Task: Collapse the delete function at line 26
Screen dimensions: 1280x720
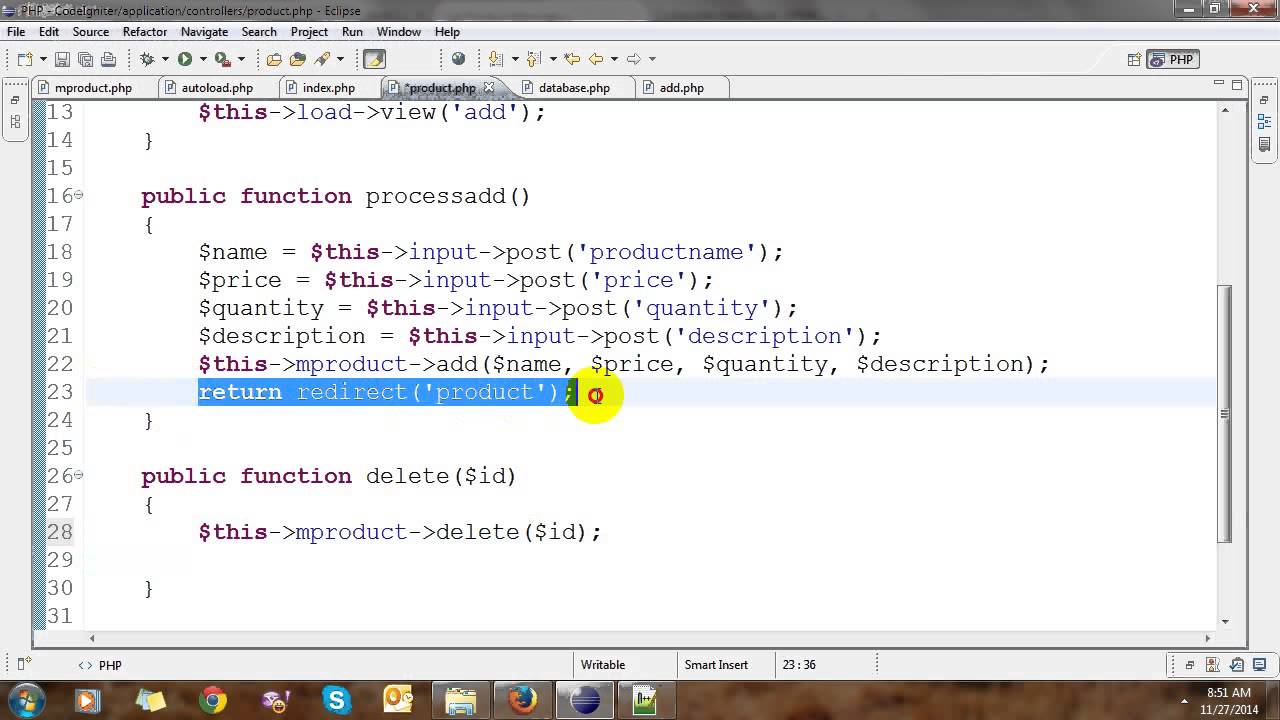Action: coord(78,475)
